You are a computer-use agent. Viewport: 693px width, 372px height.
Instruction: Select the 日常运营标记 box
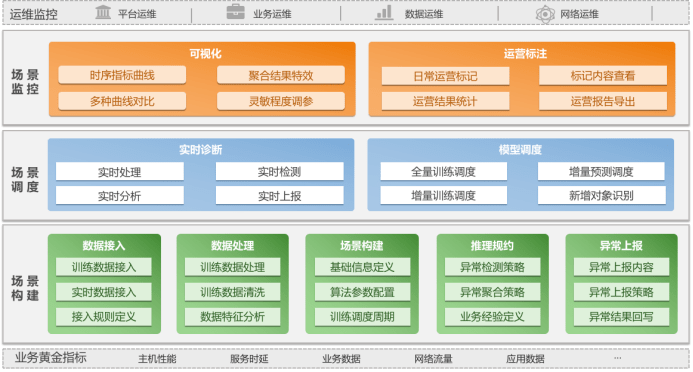coord(446,76)
